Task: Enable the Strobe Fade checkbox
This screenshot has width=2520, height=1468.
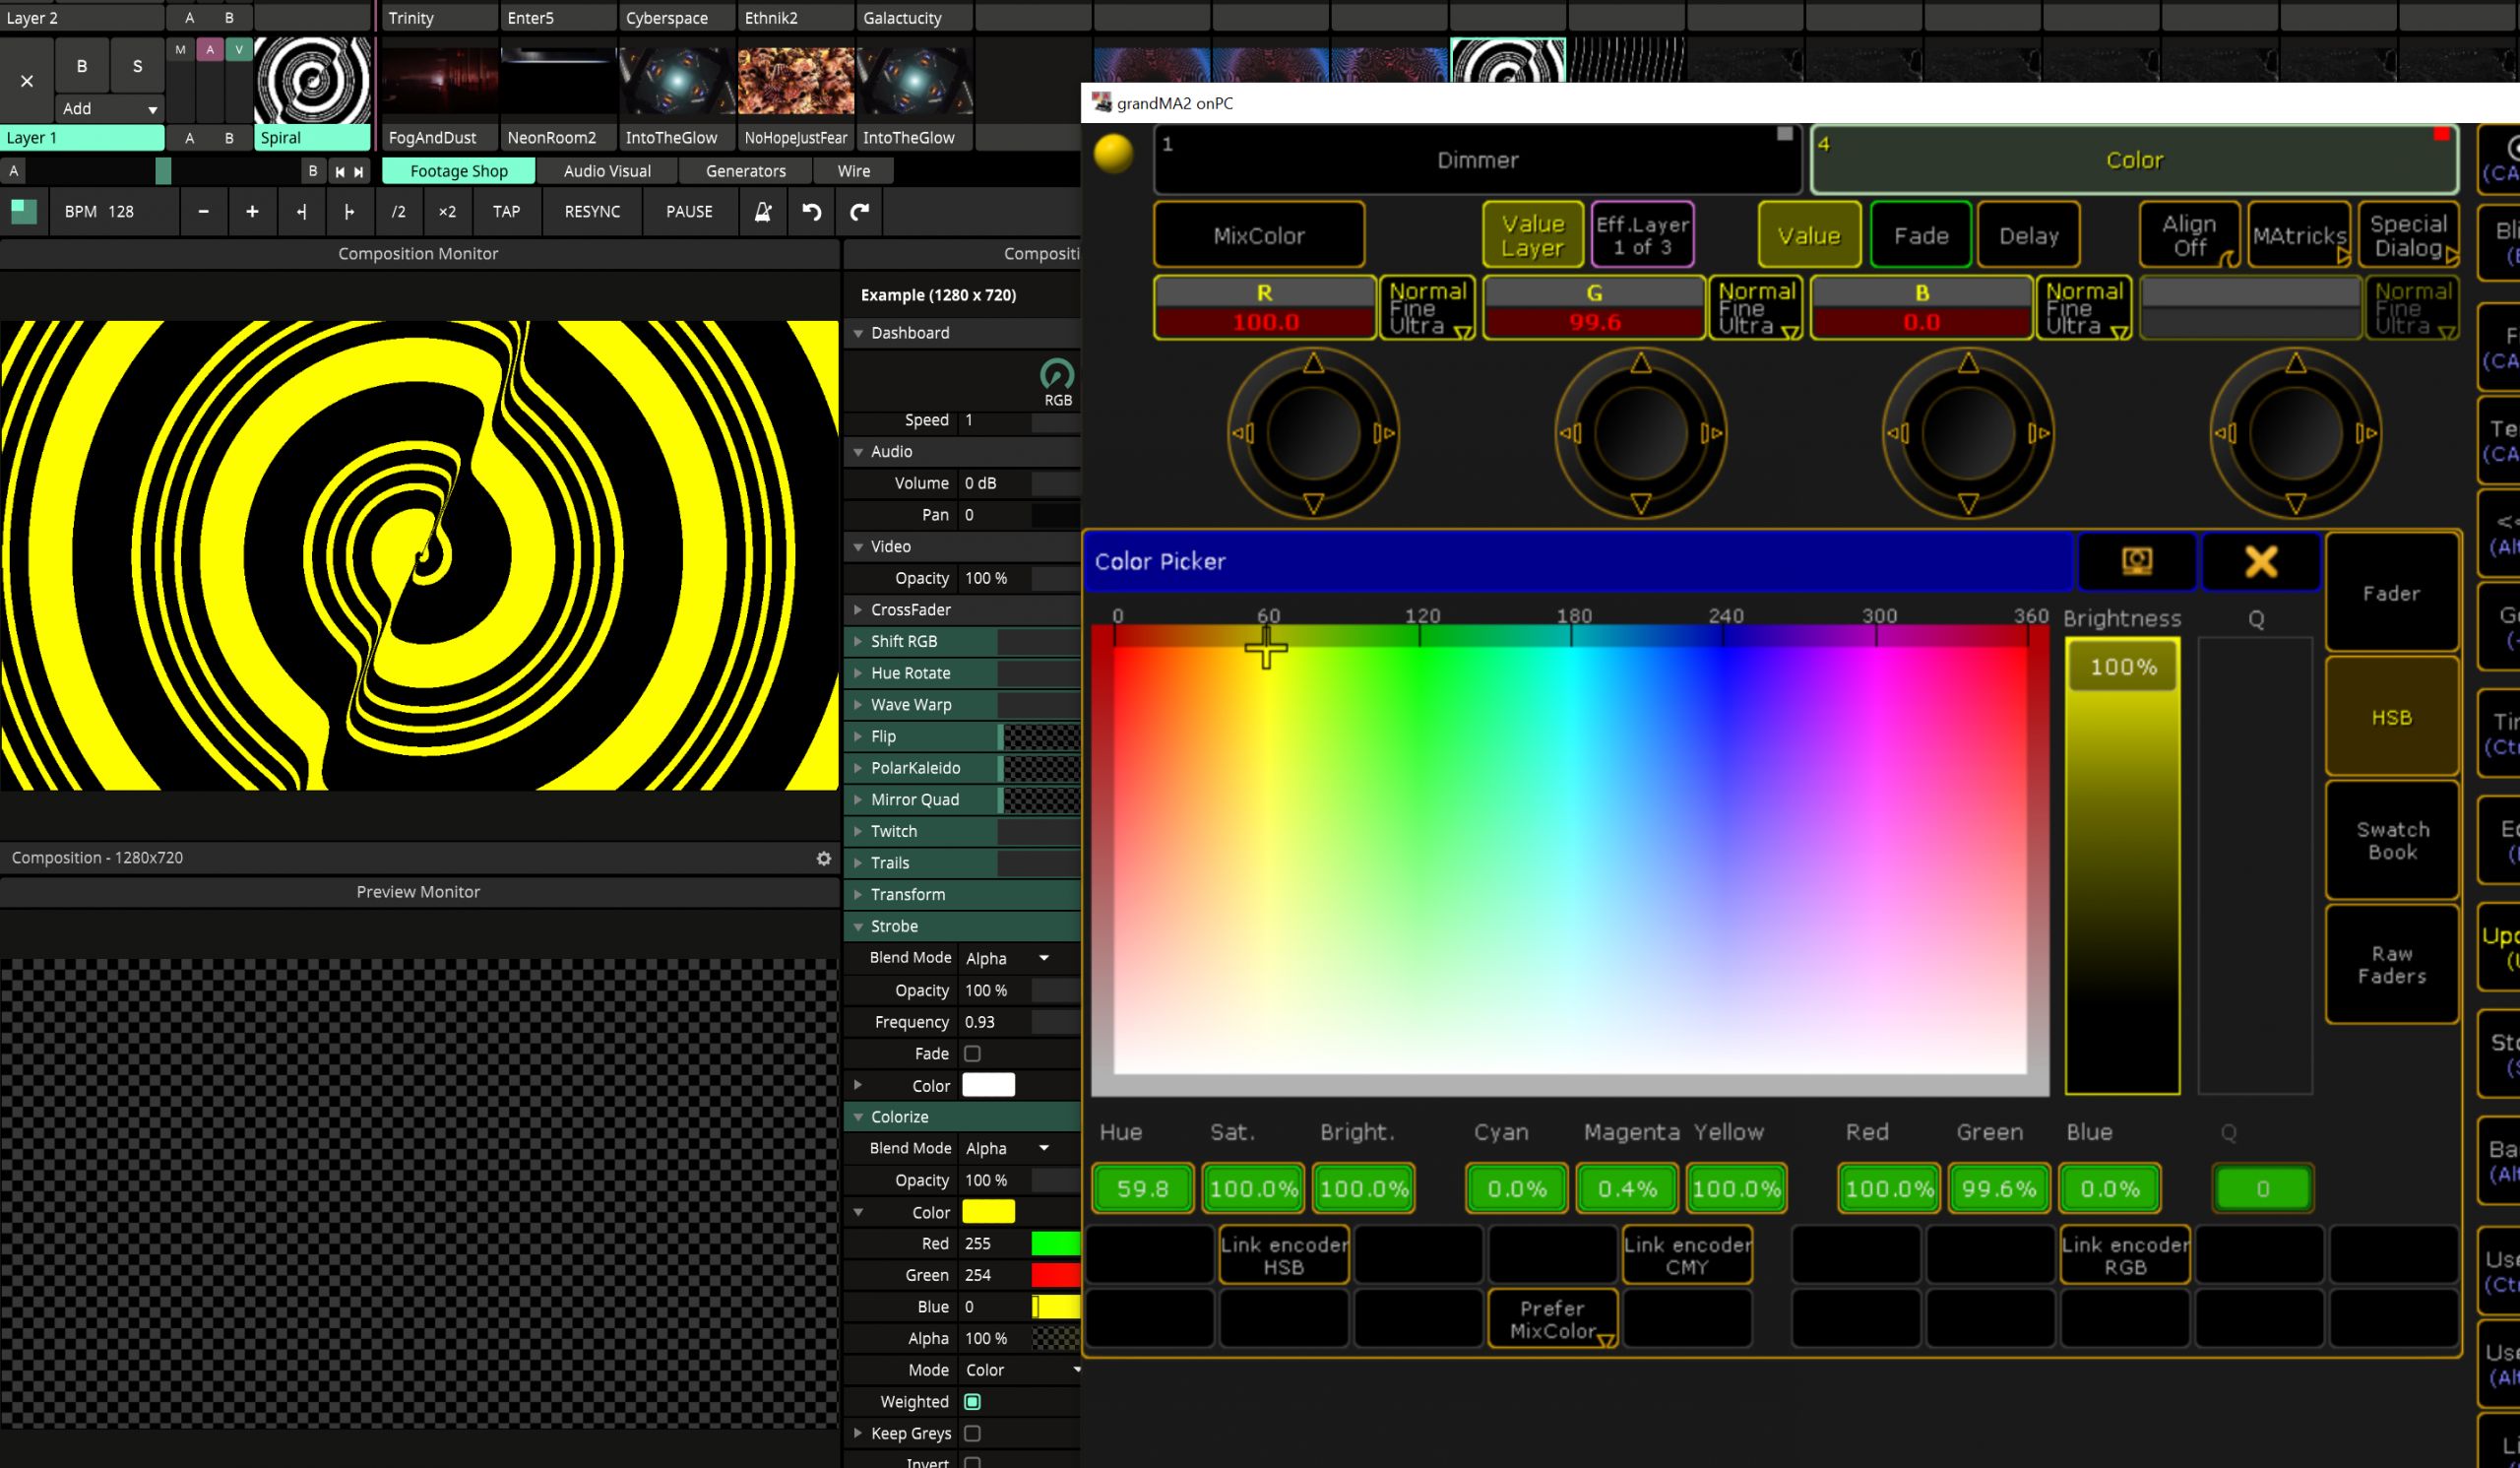Action: [972, 1053]
